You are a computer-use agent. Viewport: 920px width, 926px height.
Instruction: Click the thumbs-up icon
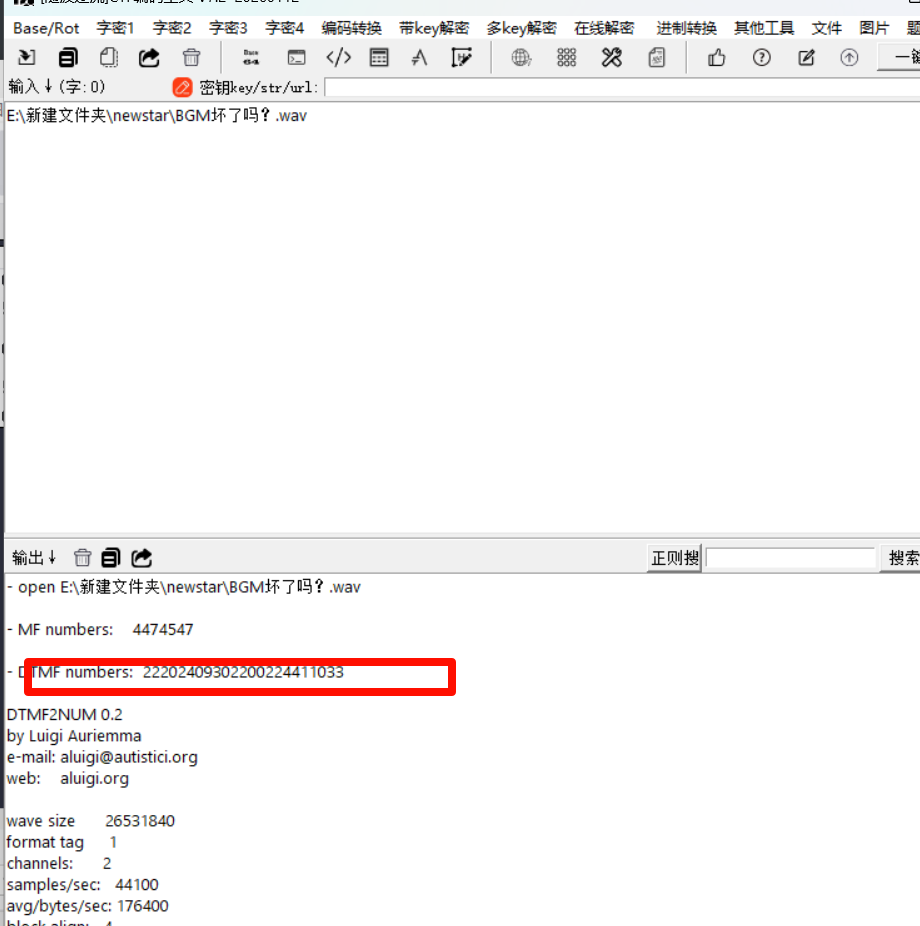click(716, 58)
